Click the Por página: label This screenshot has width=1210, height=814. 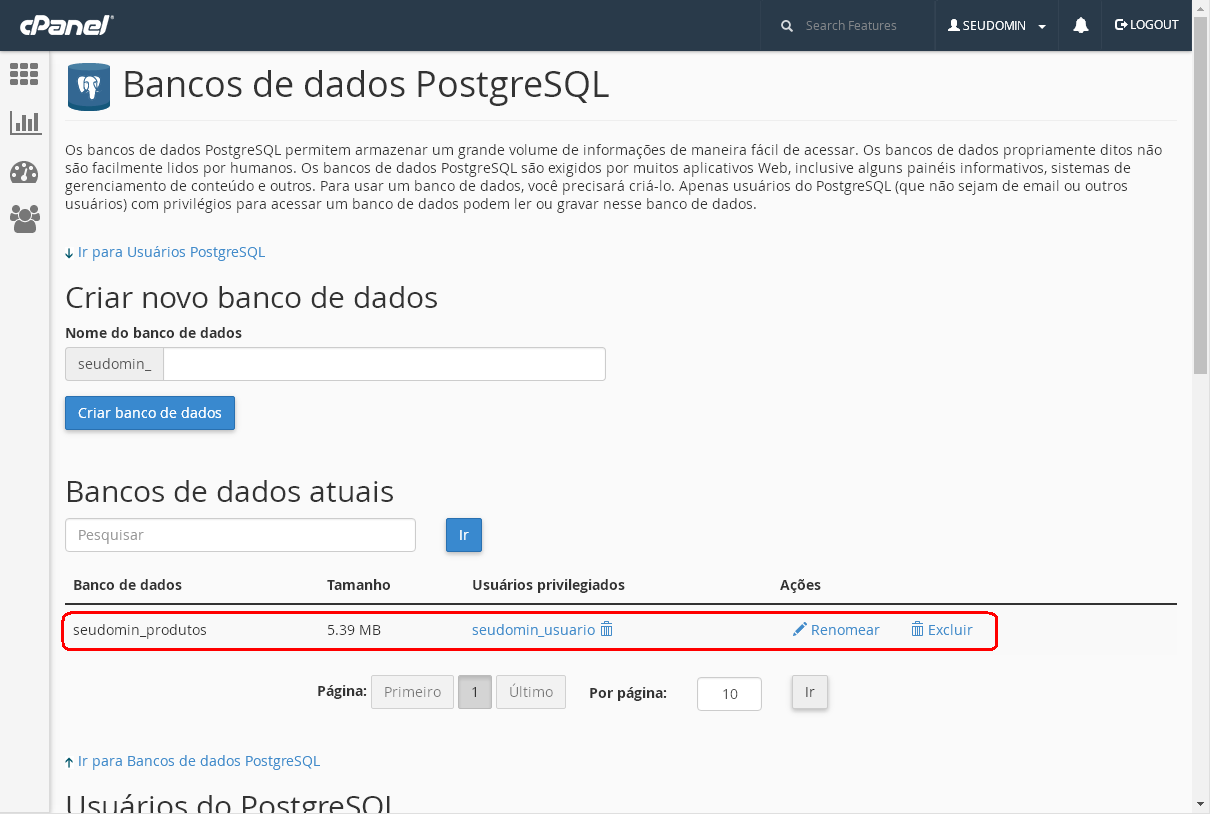click(x=628, y=693)
